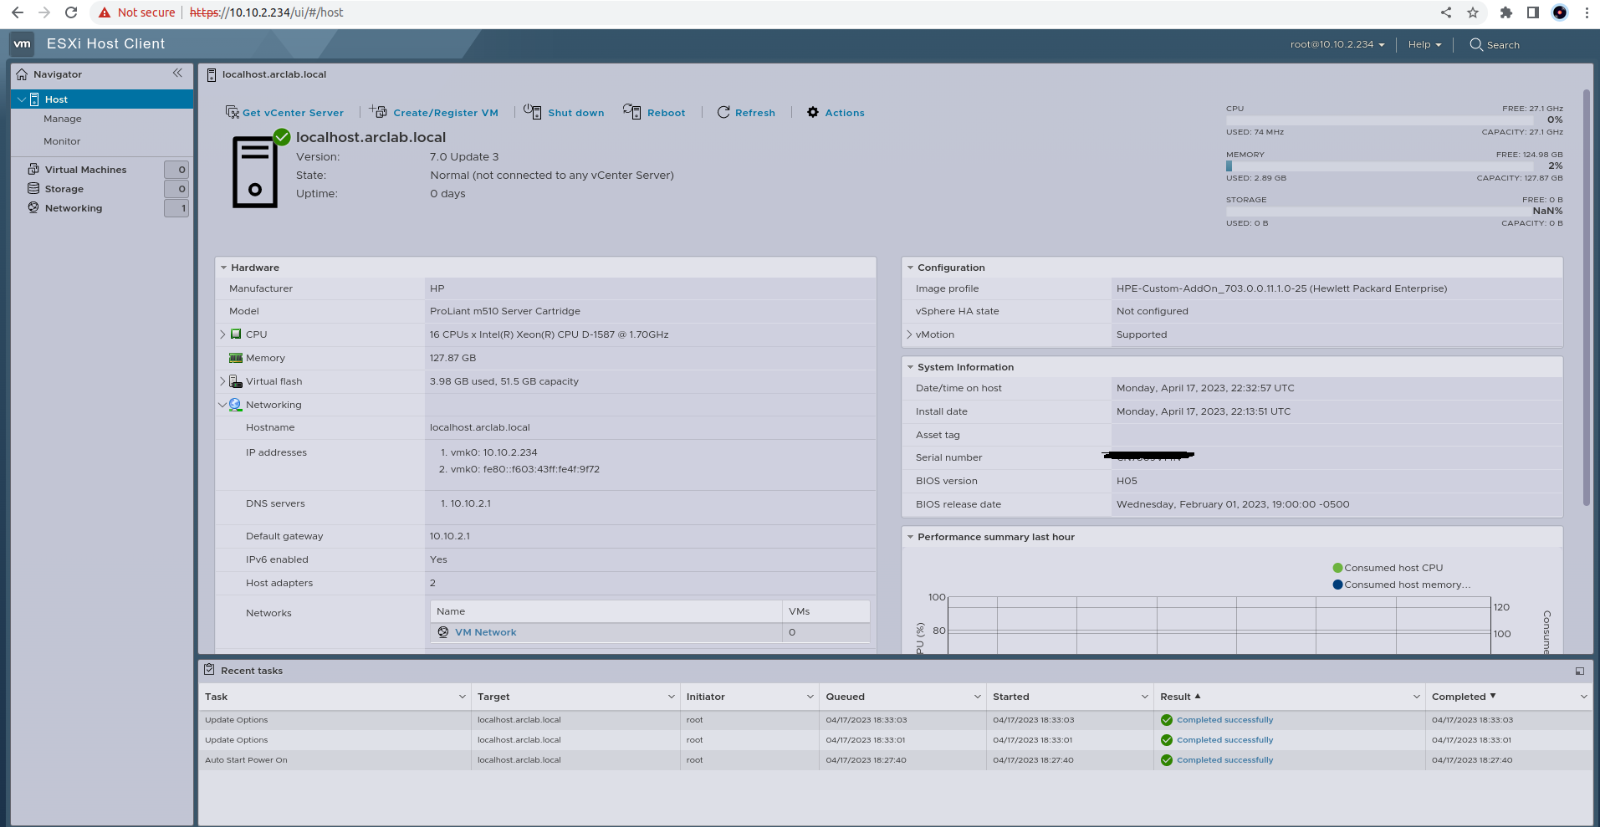
Task: Click the browser address bar URL
Action: pos(266,13)
